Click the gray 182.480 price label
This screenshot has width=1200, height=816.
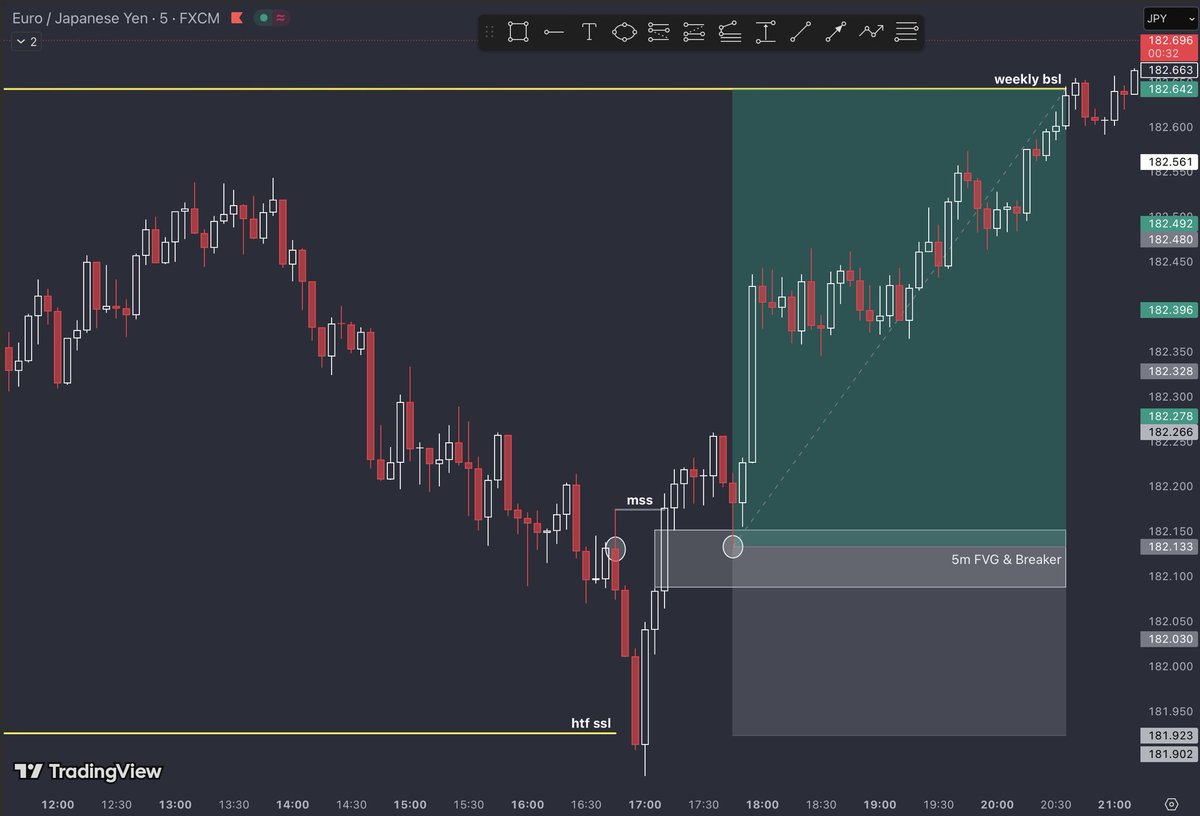click(1169, 240)
